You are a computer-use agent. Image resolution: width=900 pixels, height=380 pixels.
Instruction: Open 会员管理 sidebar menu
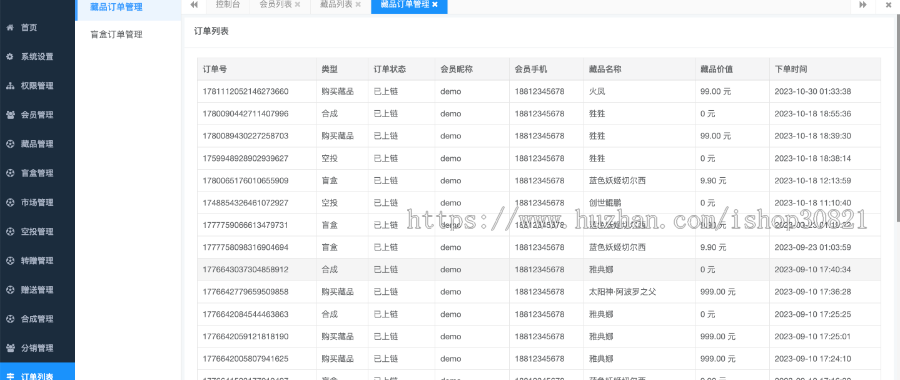[x=37, y=115]
